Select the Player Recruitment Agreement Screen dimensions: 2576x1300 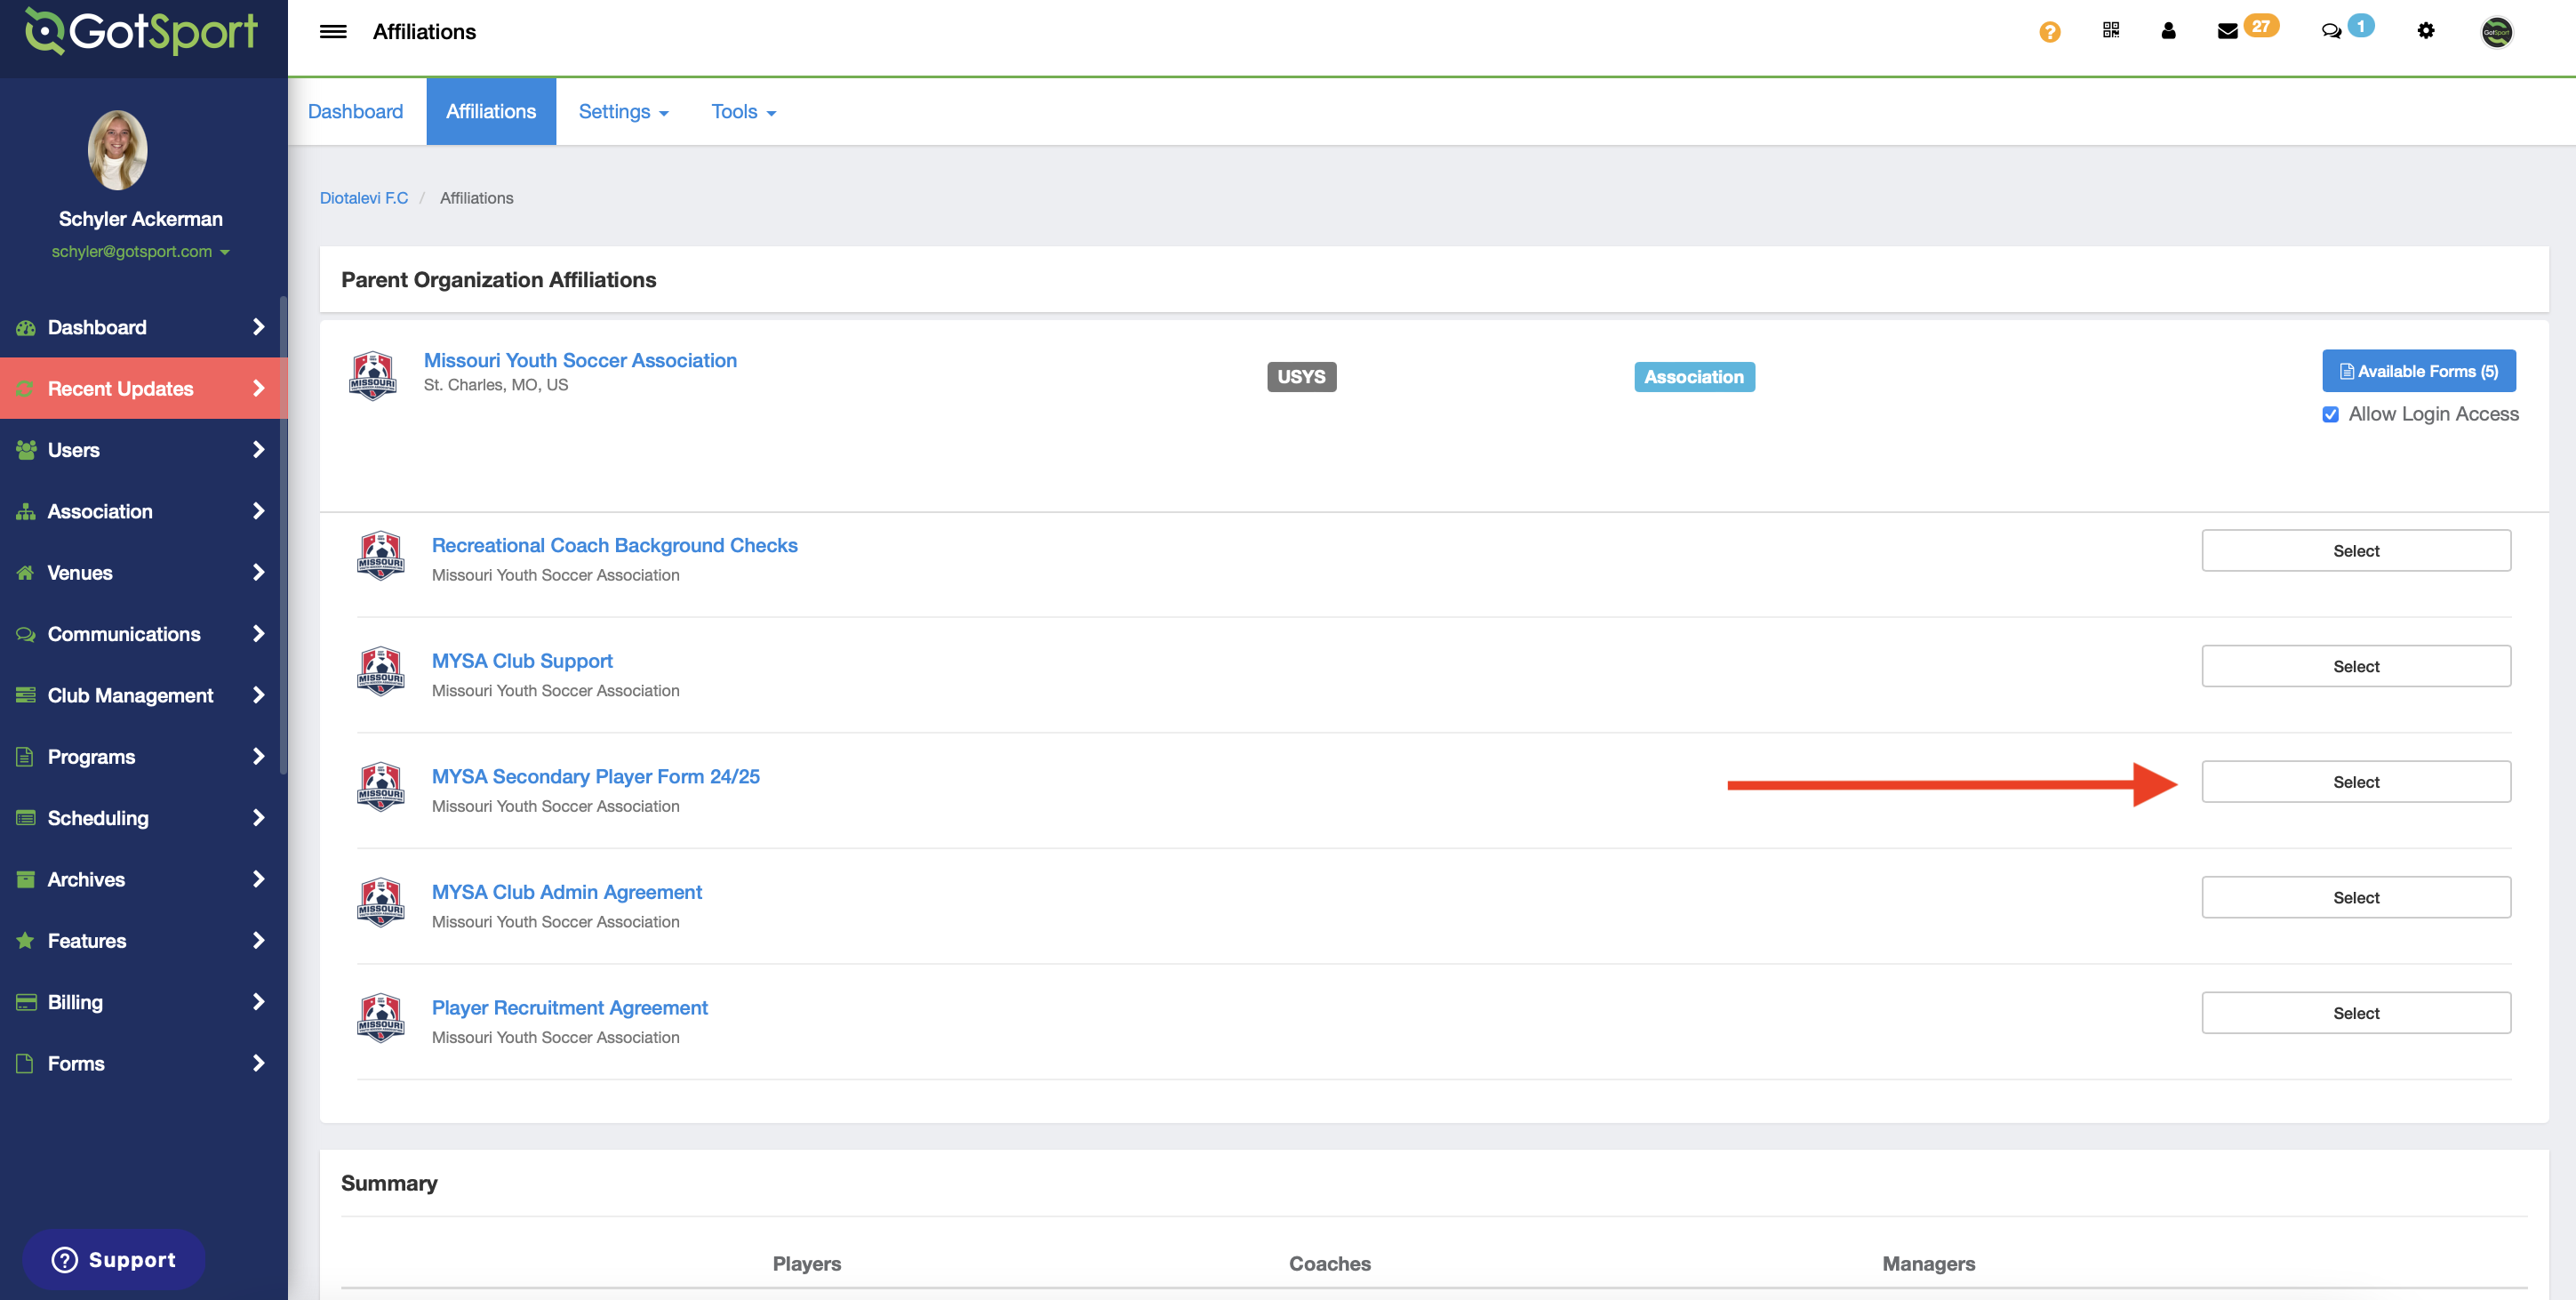click(x=2356, y=1013)
